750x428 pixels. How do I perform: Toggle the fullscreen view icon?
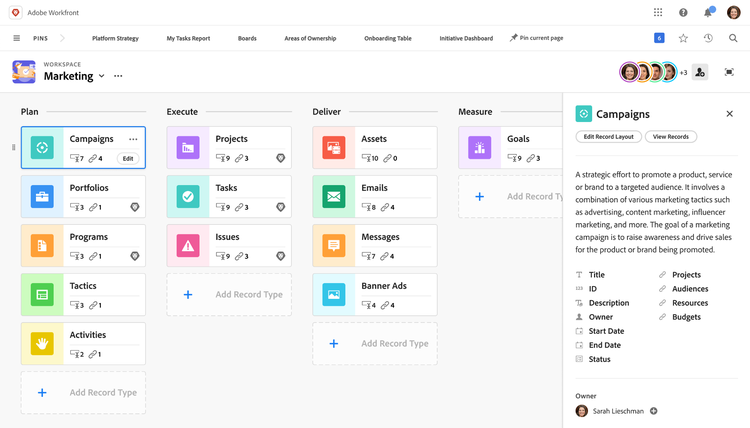tap(729, 72)
